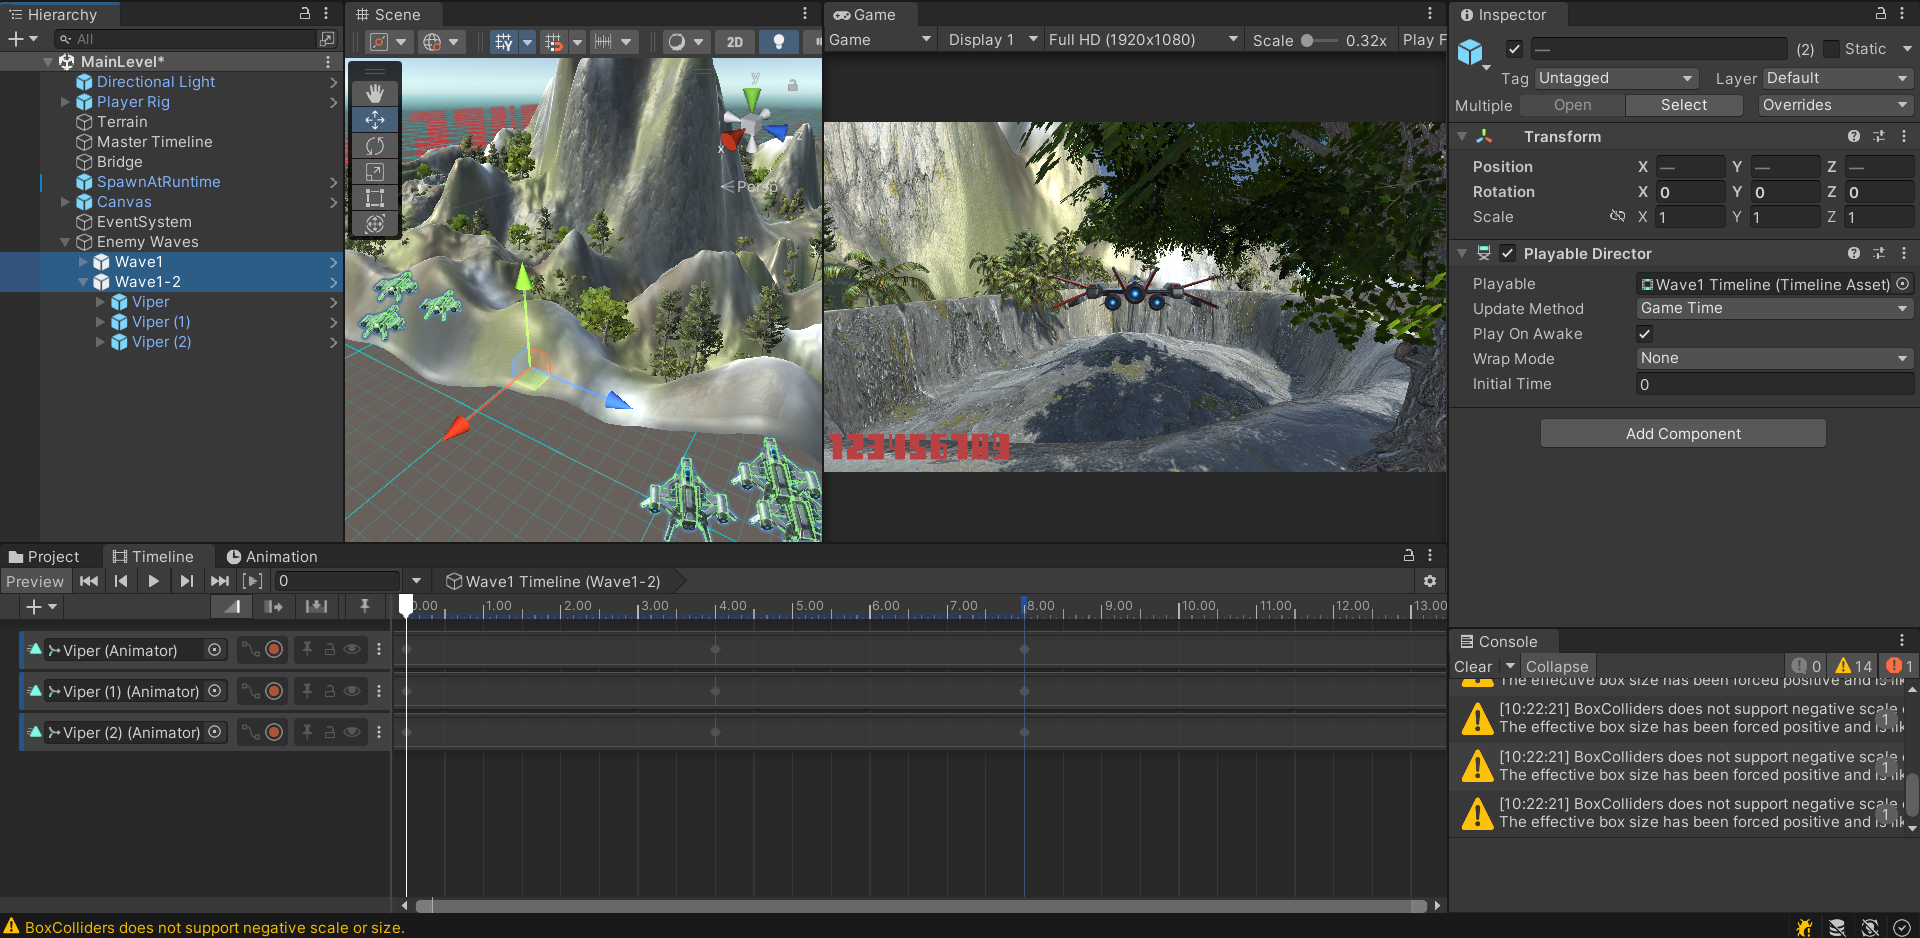Click Add Component button
Screen dimensions: 1920x938
coord(1683,434)
